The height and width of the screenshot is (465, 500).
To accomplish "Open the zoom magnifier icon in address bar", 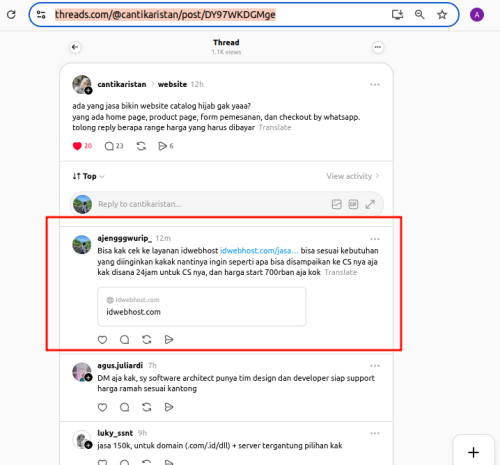I will pyautogui.click(x=420, y=15).
